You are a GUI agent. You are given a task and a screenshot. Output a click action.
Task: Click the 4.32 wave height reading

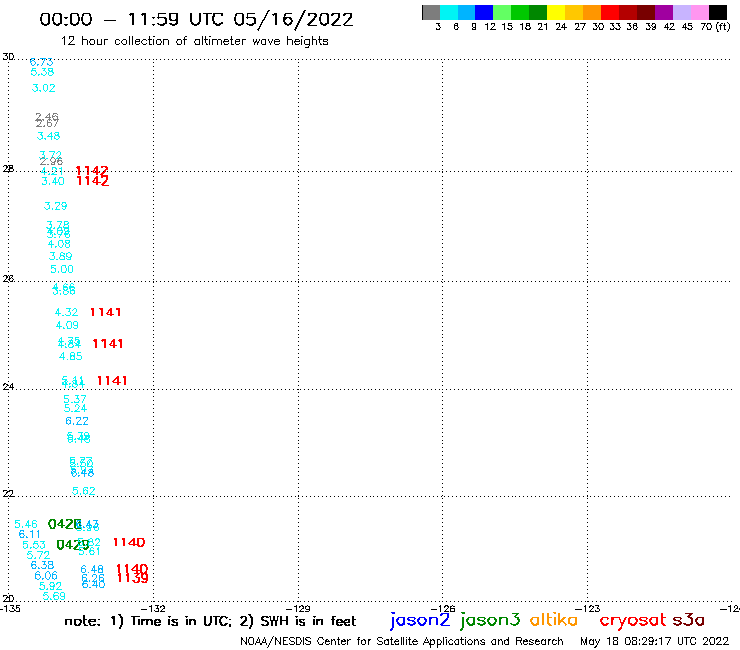pyautogui.click(x=66, y=312)
